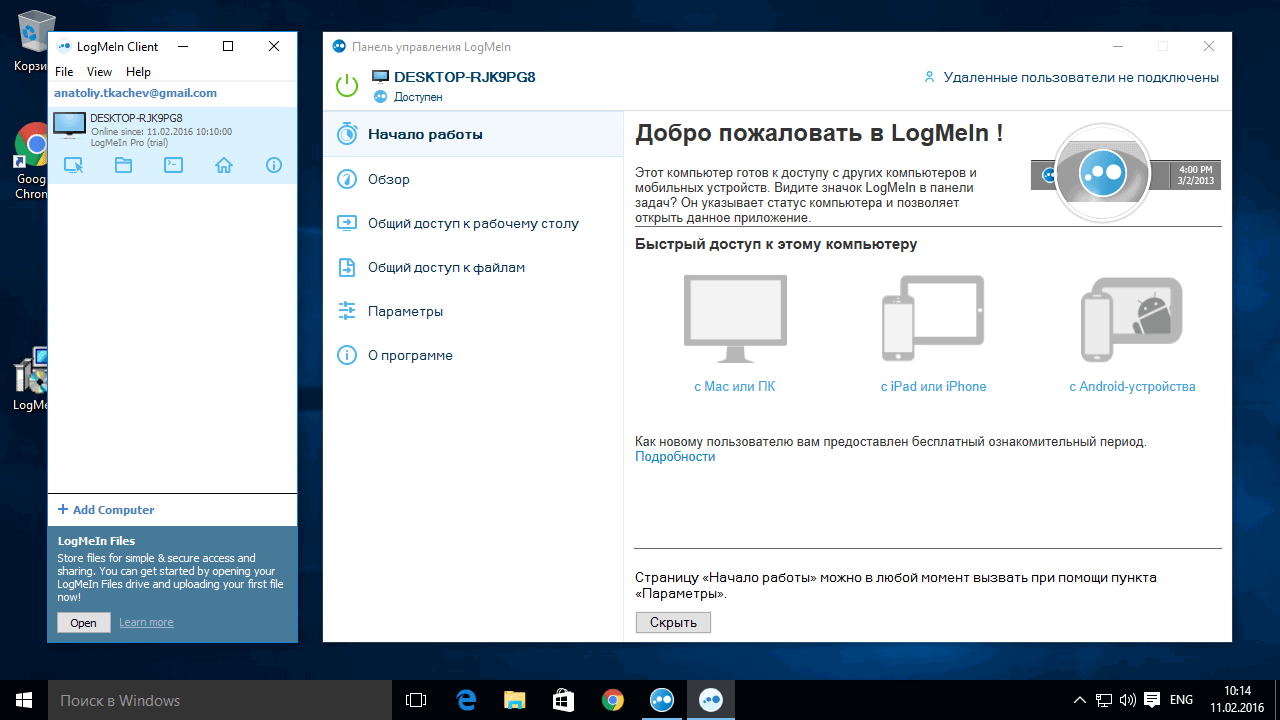Screen dimensions: 1280x720
Task: Open the File Manager folder icon in LogMeIn Client
Action: [x=123, y=165]
